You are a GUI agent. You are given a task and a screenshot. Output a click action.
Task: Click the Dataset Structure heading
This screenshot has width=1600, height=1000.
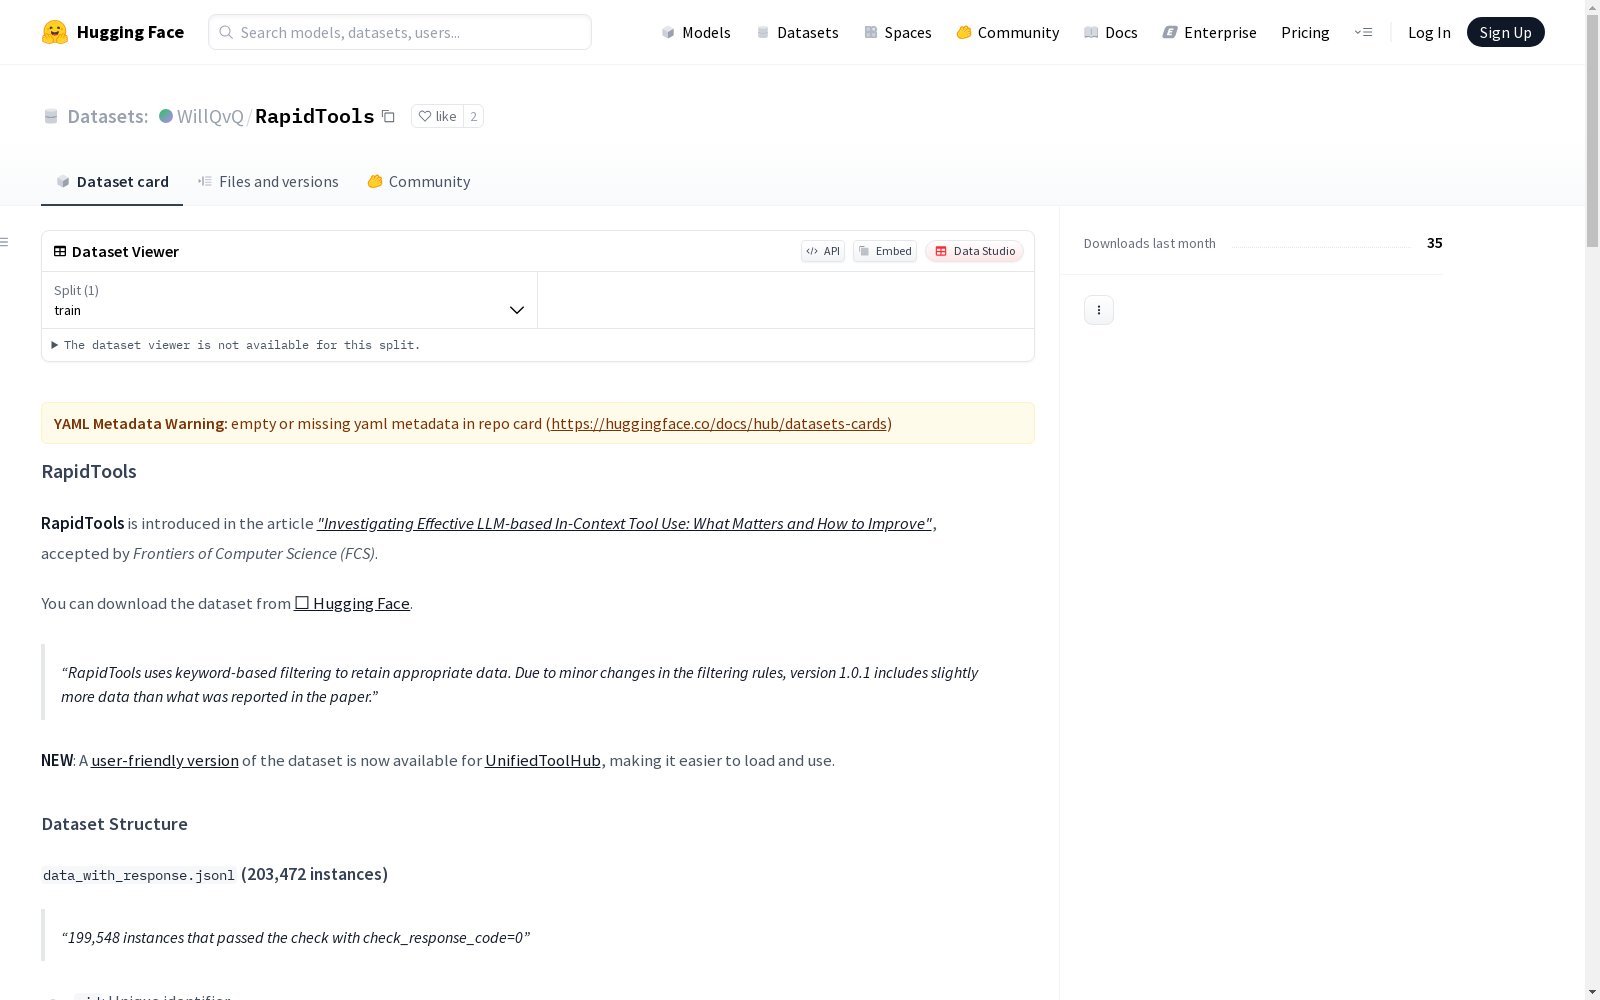(115, 824)
